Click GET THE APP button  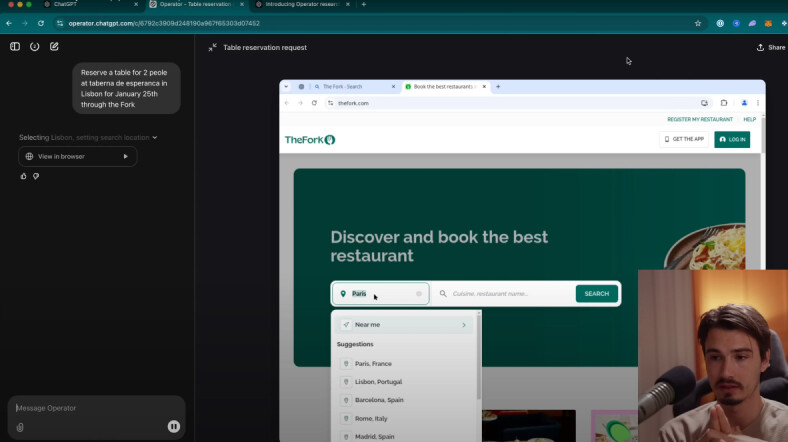[x=684, y=139]
